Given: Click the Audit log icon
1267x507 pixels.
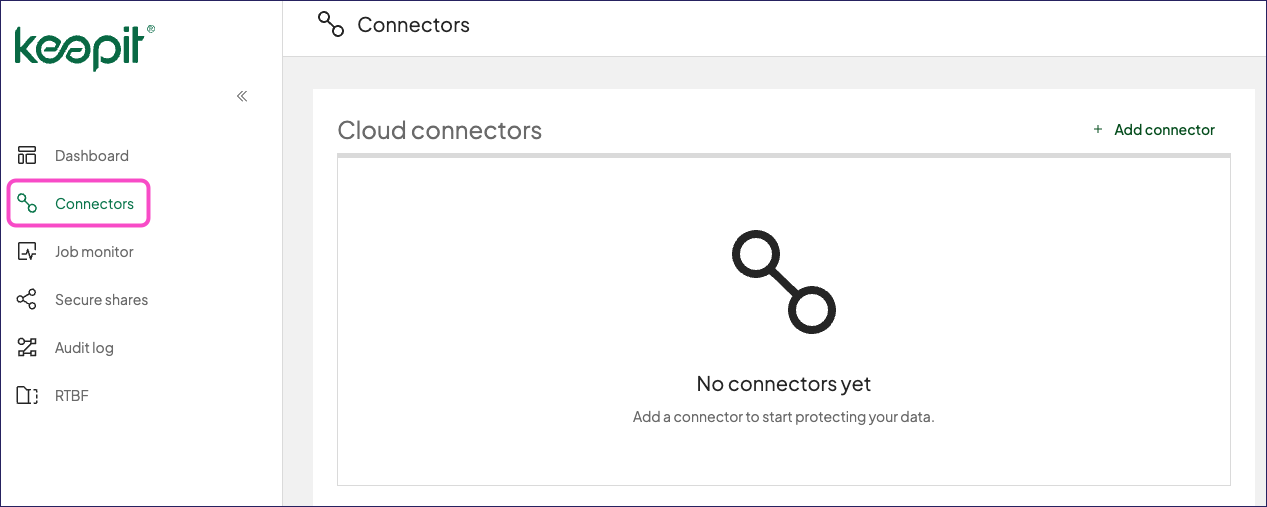Looking at the screenshot, I should point(27,348).
